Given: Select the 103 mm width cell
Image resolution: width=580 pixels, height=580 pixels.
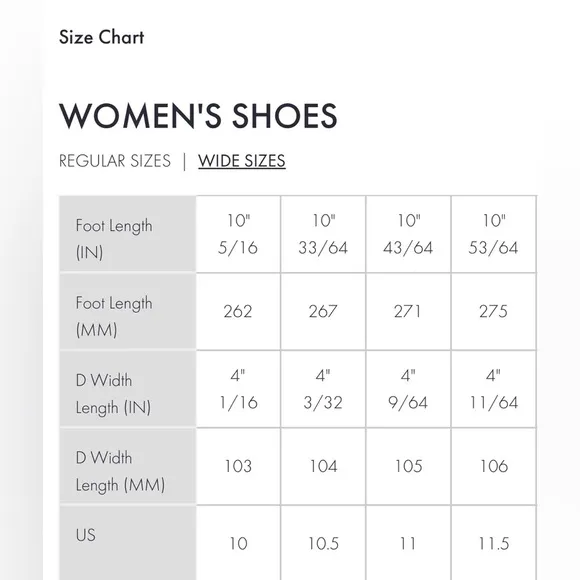Looking at the screenshot, I should pos(238,466).
